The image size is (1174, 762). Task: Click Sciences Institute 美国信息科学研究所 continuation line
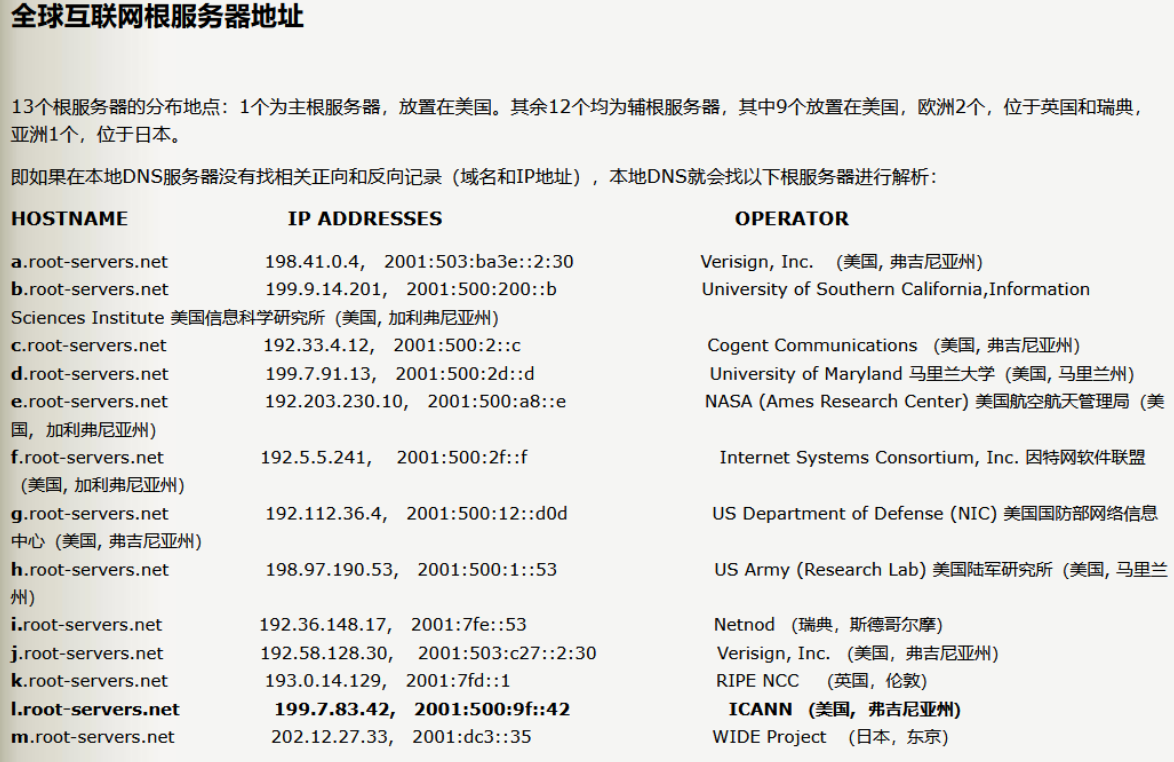coord(255,318)
